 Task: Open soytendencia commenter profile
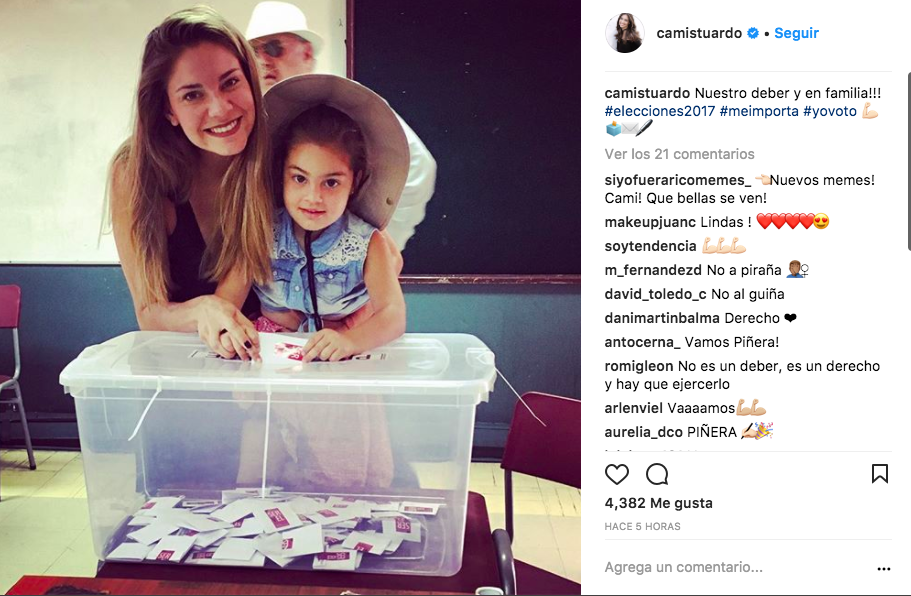(x=650, y=246)
